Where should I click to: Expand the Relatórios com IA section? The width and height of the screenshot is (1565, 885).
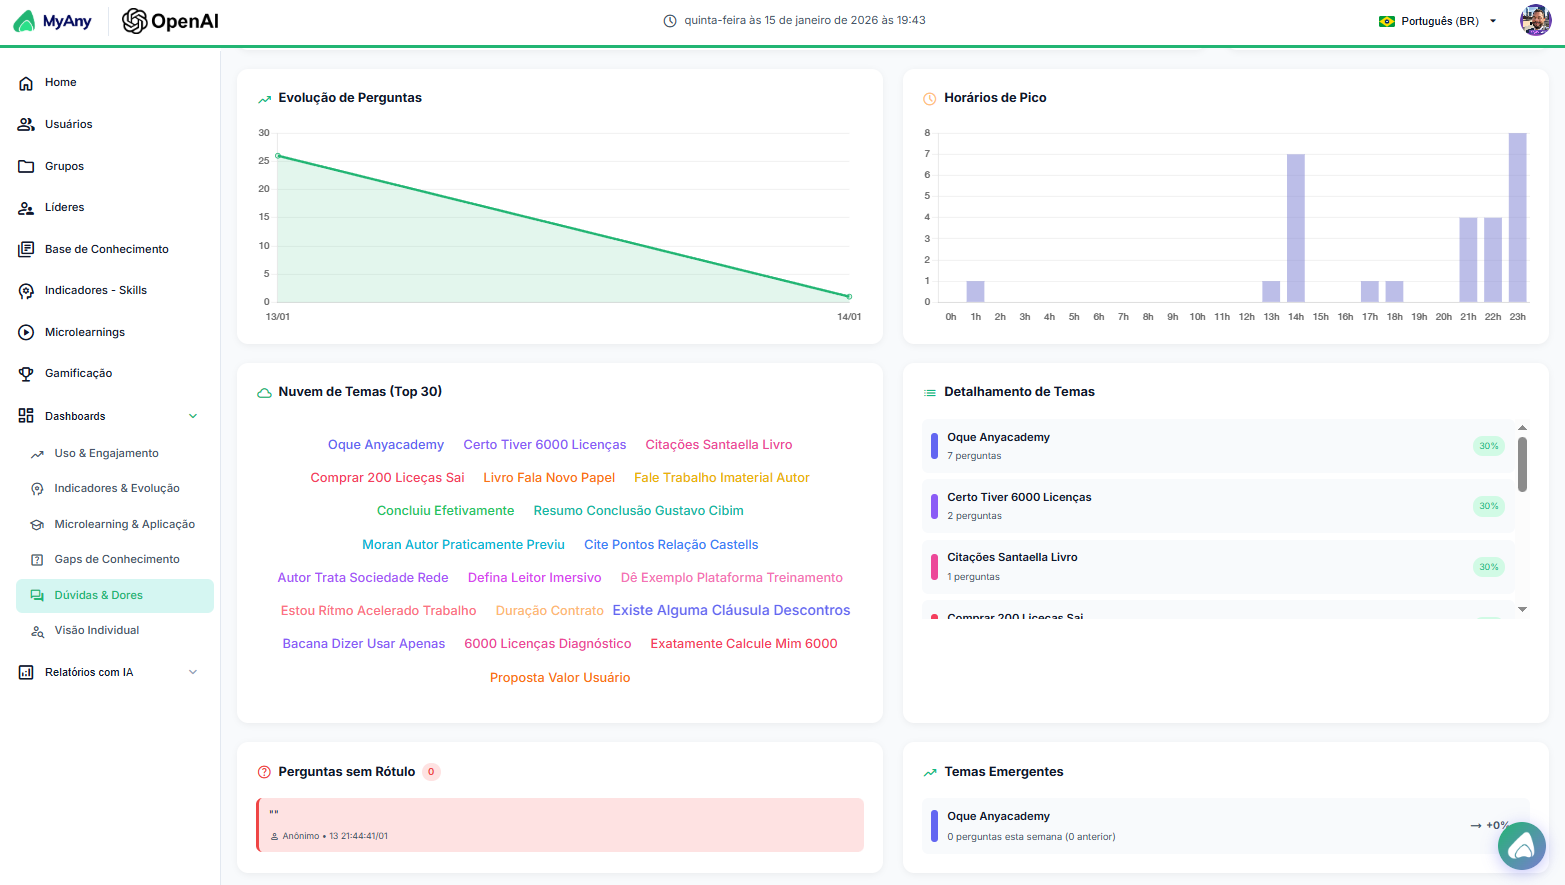(193, 671)
